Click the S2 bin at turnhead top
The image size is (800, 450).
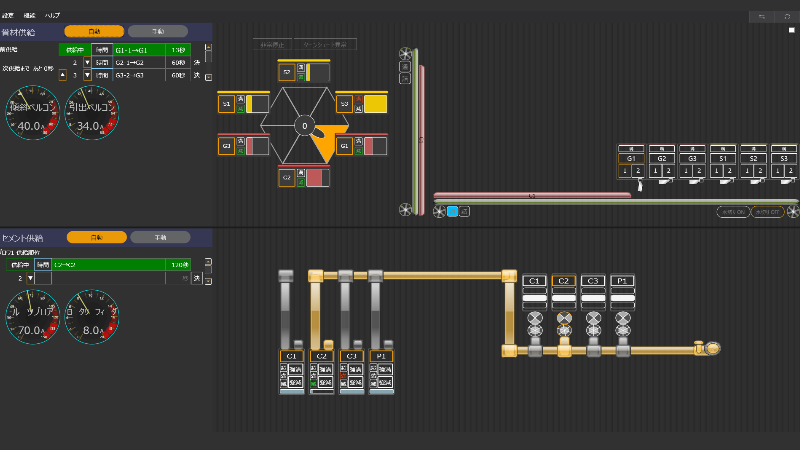287,72
